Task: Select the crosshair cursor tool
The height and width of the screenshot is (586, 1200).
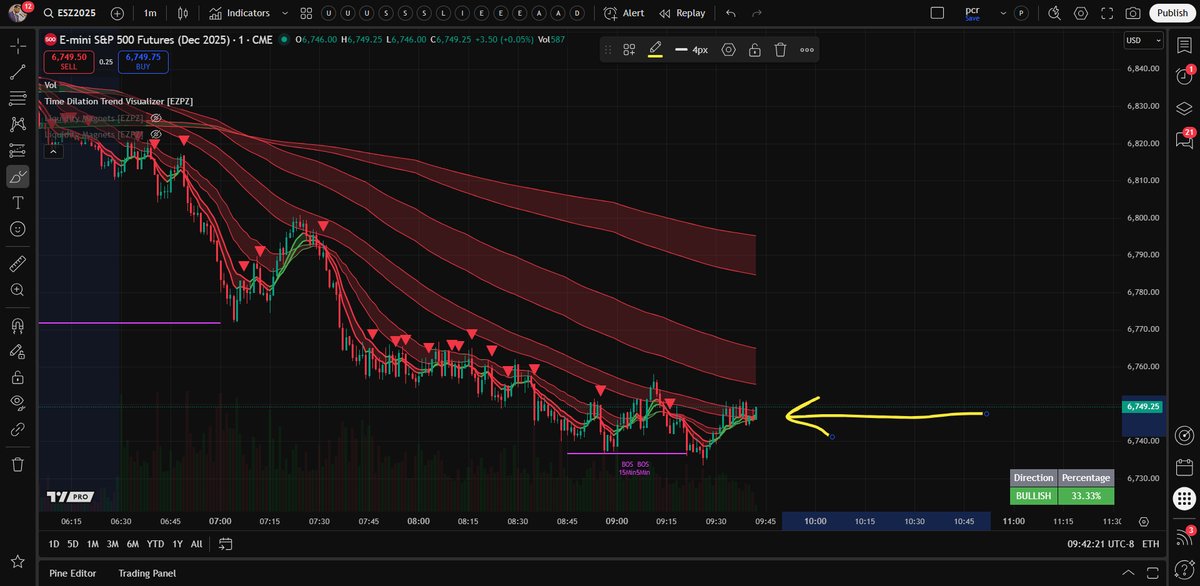Action: click(x=18, y=46)
